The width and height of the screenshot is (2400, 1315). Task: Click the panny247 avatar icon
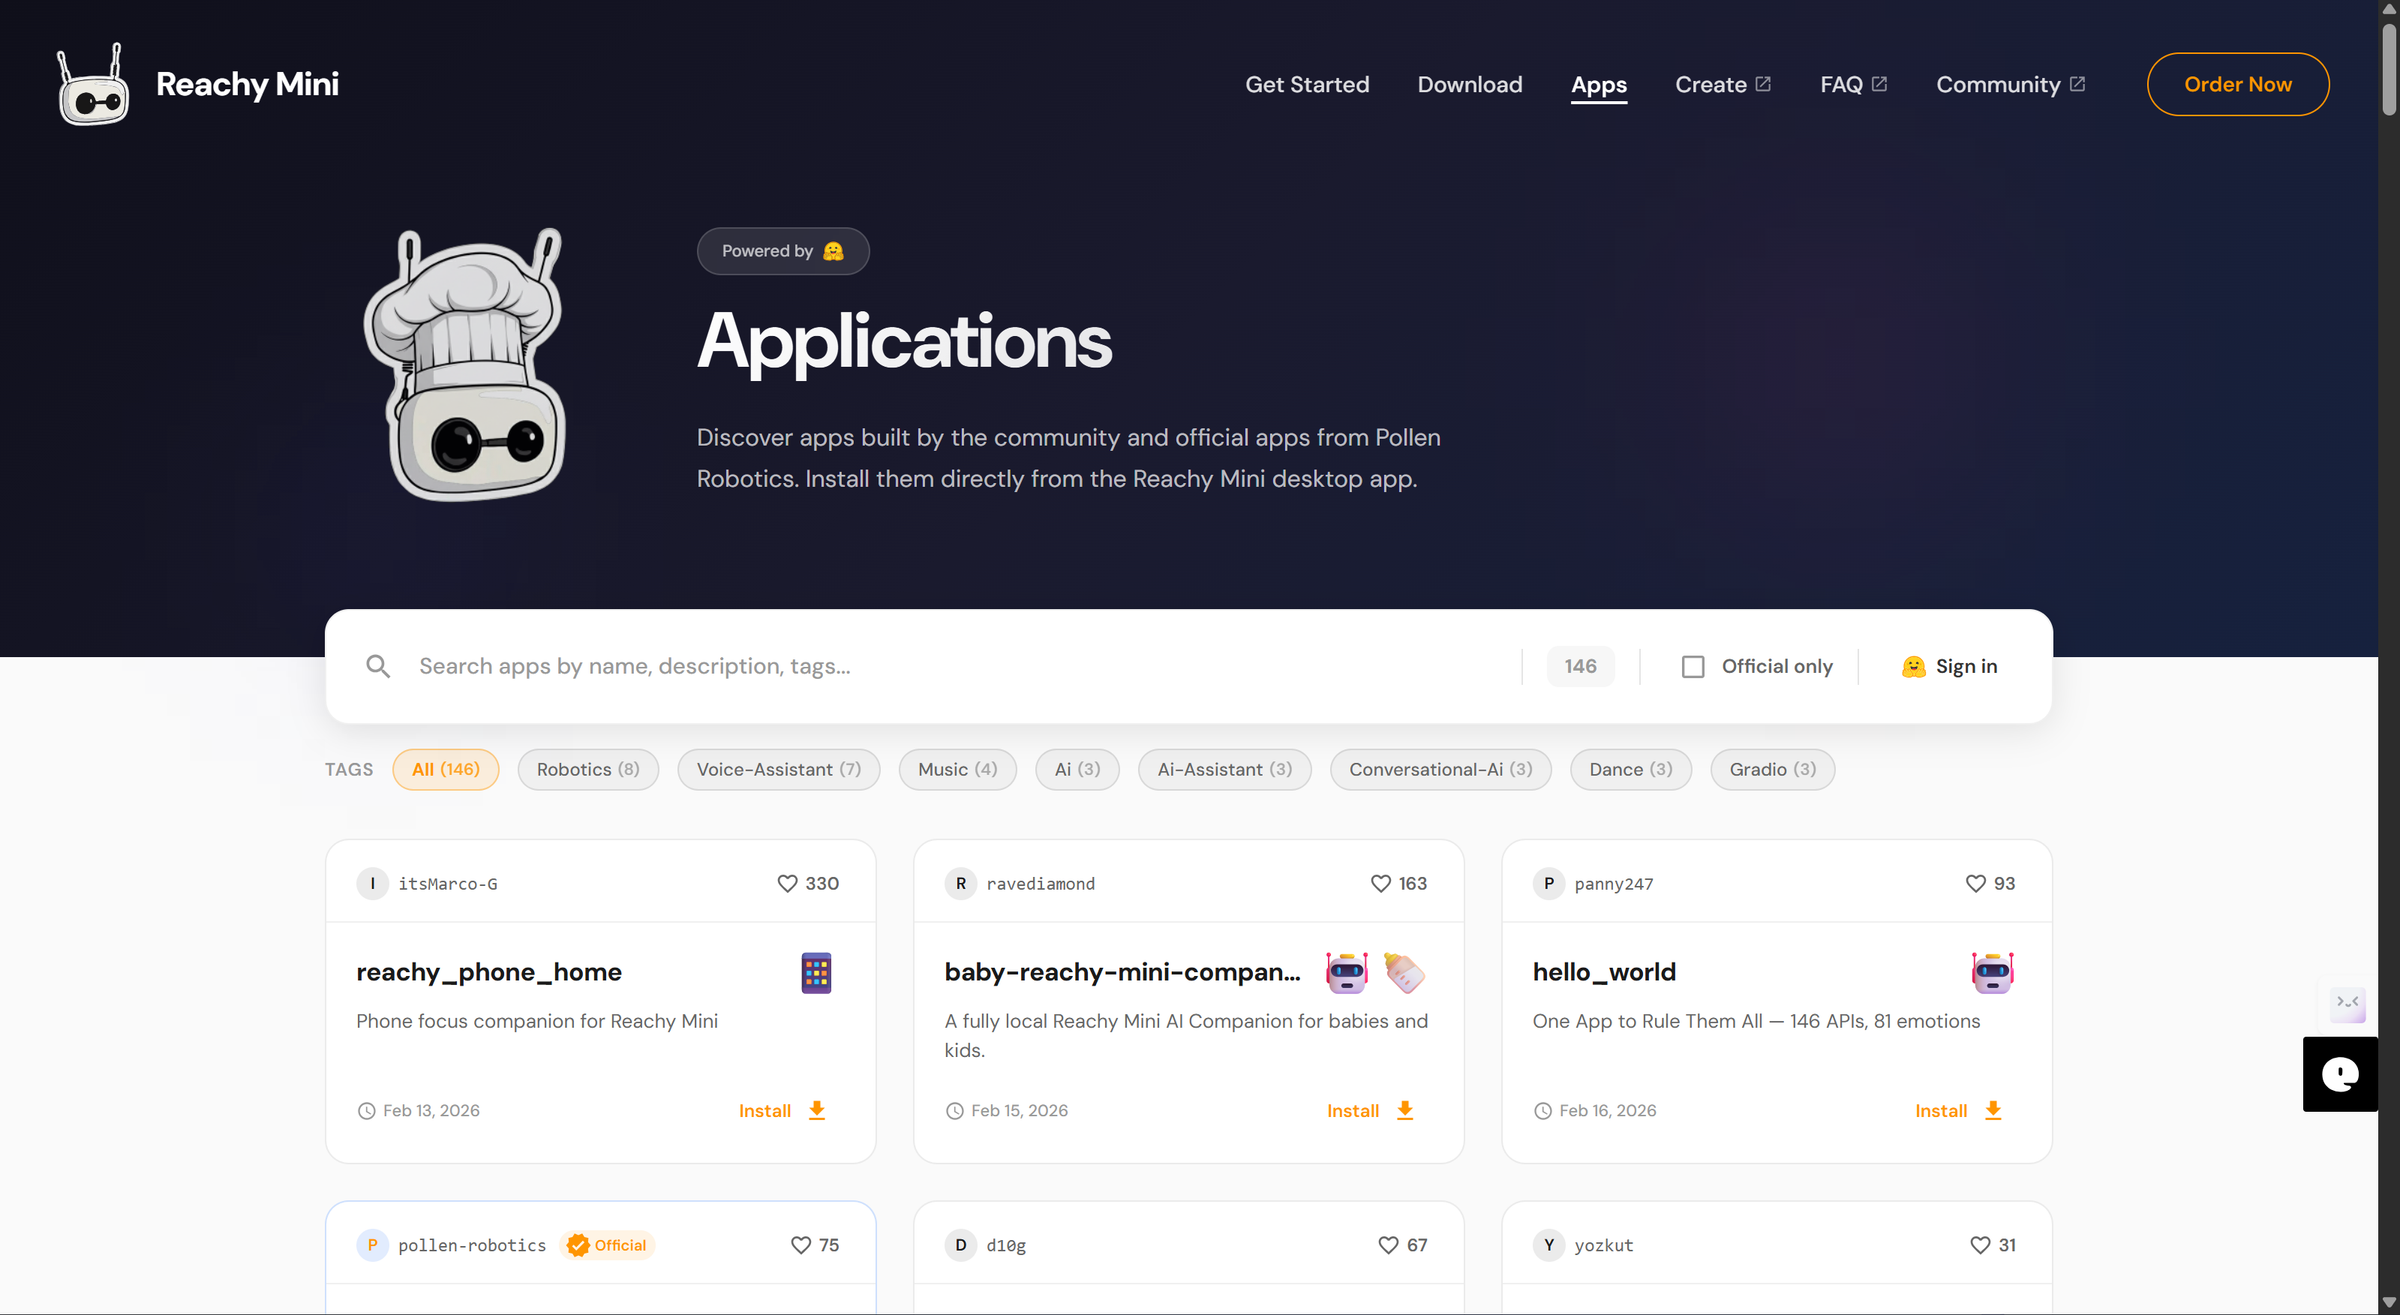[x=1548, y=884]
